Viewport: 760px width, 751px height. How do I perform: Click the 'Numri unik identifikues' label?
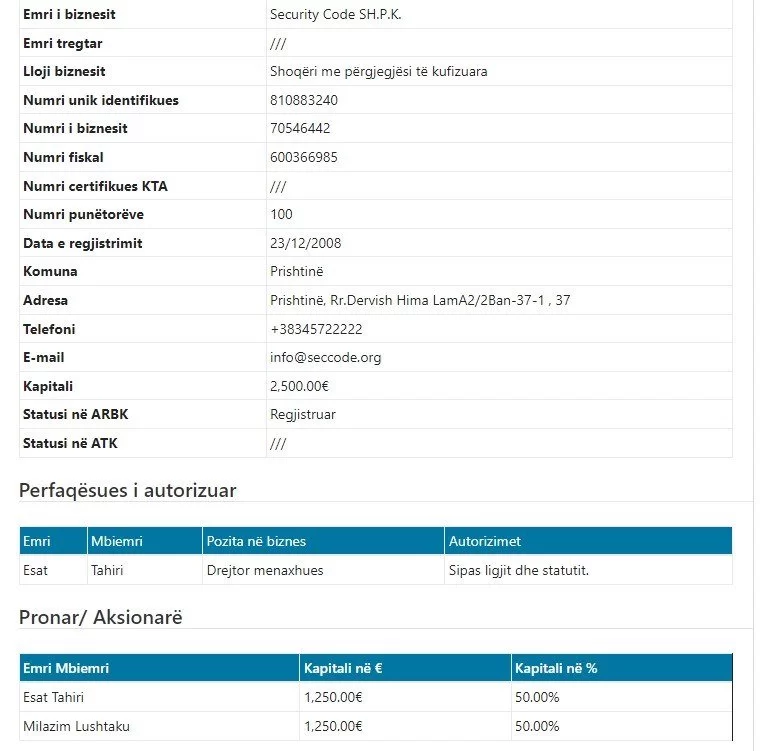pyautogui.click(x=101, y=100)
